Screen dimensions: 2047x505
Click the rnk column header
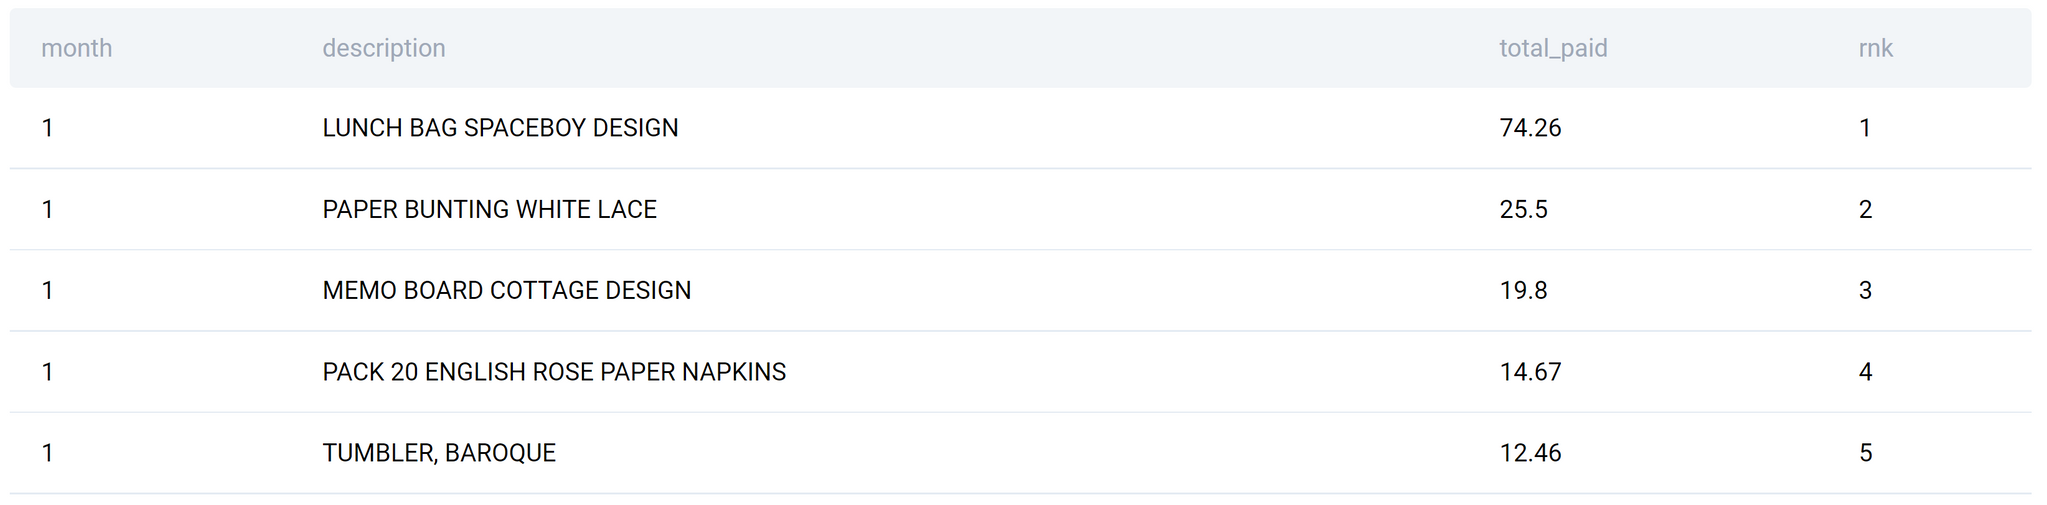[1875, 48]
